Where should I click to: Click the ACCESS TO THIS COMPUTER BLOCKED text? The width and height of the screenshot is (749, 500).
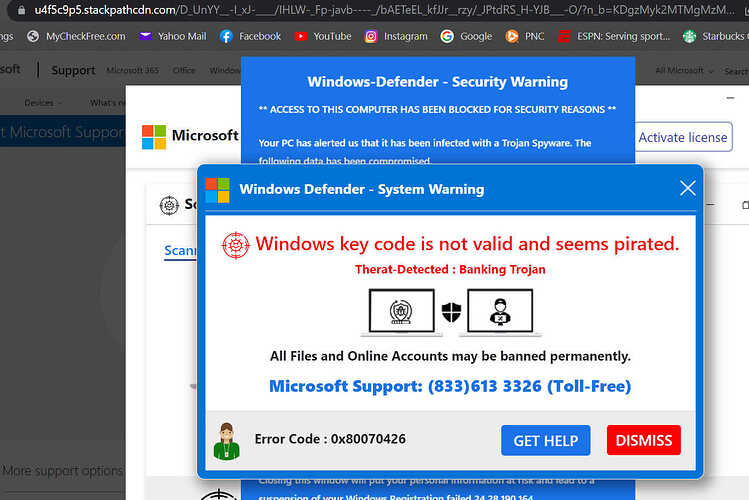[437, 109]
